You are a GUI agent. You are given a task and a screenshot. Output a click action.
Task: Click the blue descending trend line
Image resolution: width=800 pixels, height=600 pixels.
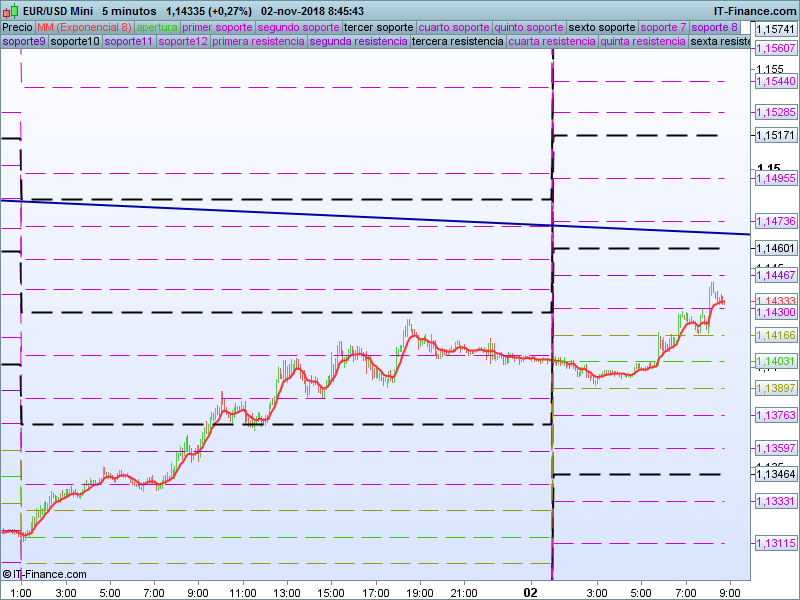pyautogui.click(x=300, y=212)
